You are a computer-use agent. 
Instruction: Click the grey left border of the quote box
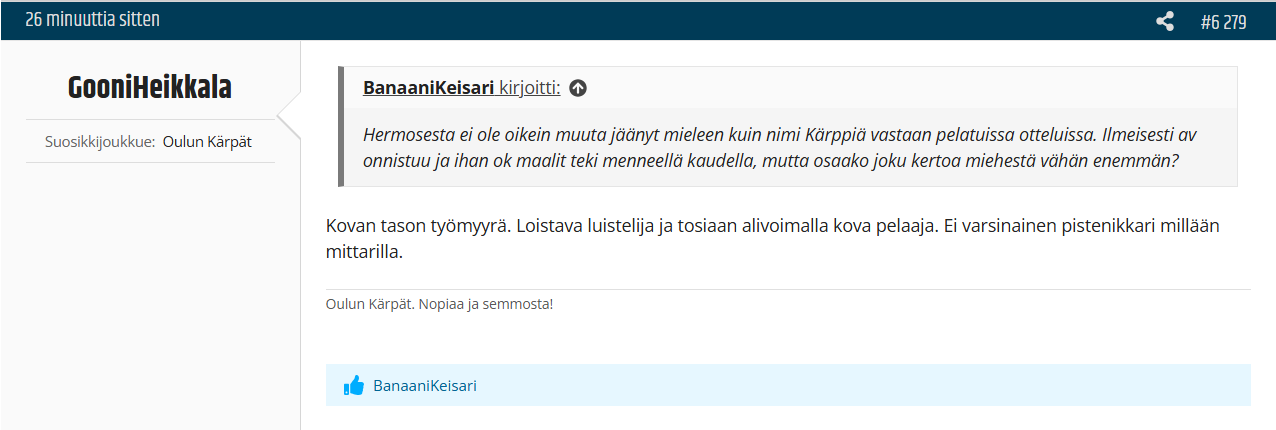click(341, 127)
